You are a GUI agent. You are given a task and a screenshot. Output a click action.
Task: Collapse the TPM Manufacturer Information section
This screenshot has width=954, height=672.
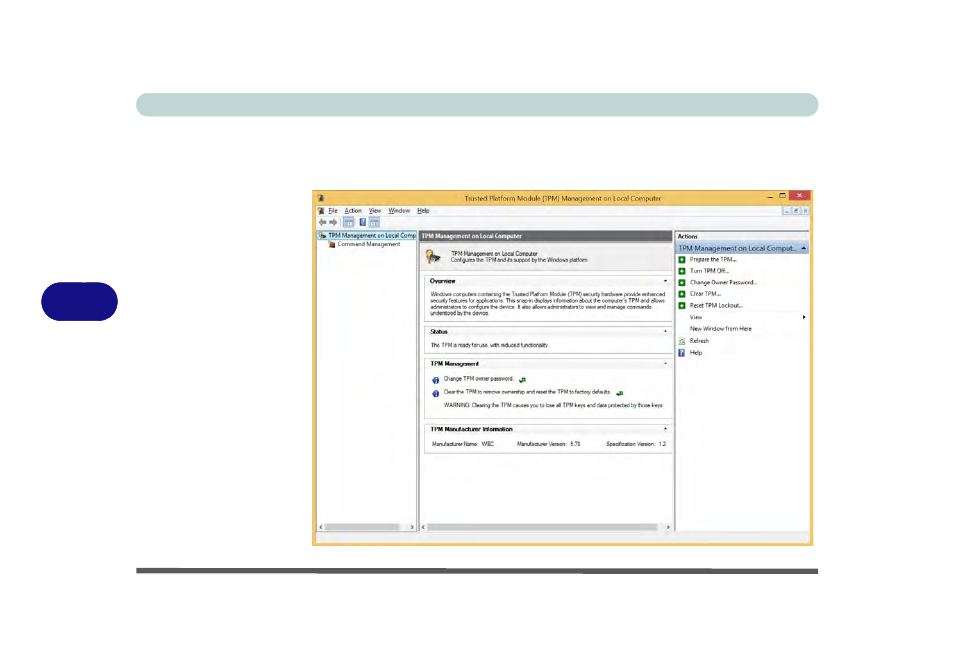665,429
